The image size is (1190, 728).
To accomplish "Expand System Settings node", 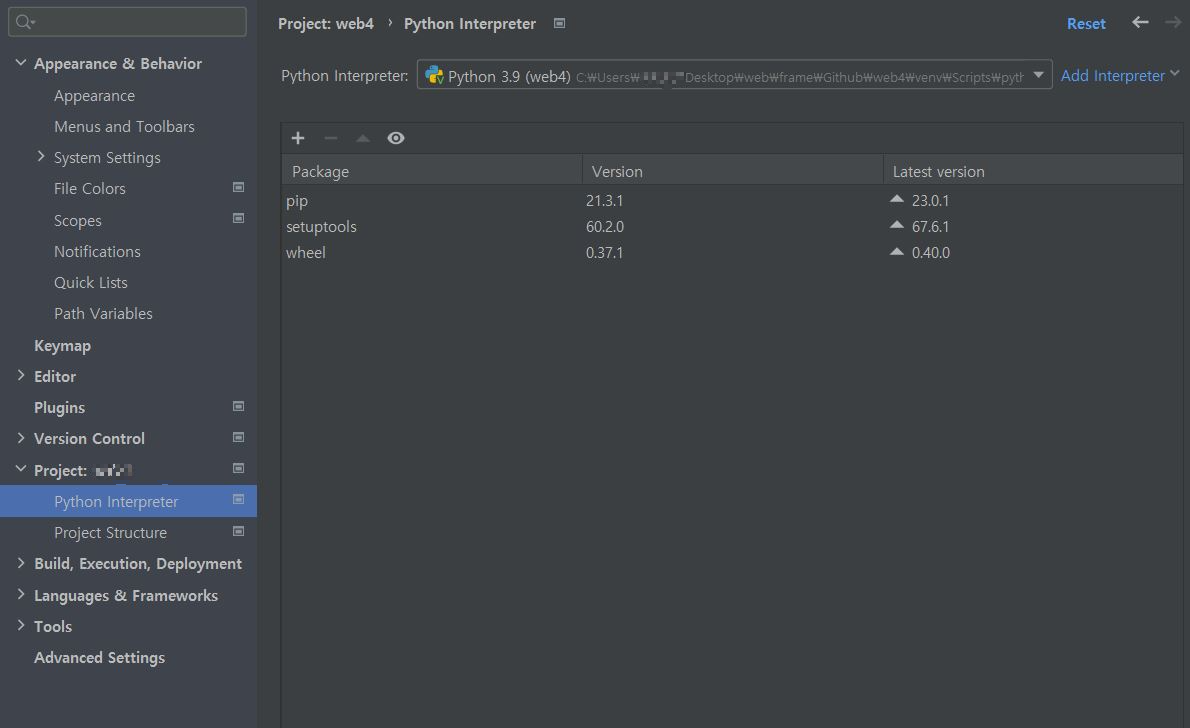I will pos(41,156).
